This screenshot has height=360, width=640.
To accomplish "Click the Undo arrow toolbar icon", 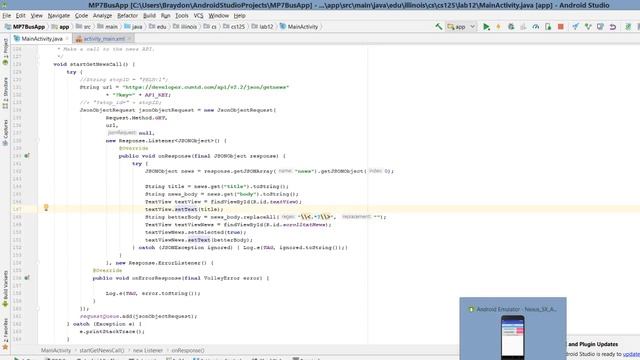I will [613, 27].
